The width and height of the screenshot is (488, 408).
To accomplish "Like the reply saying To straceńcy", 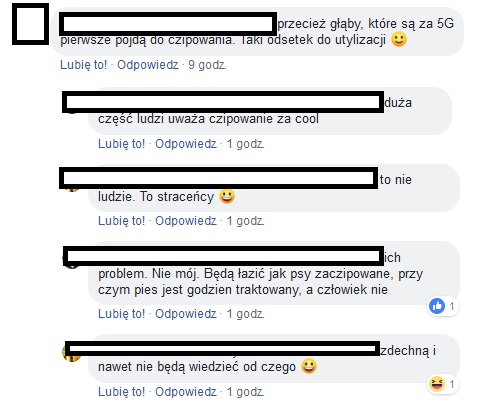I will [x=121, y=221].
